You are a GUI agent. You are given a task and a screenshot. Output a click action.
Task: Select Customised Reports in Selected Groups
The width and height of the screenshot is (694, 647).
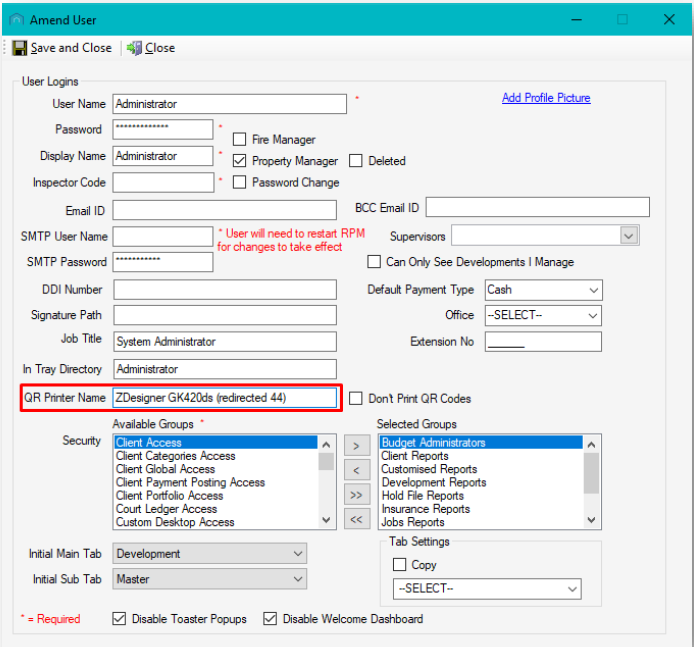[x=481, y=469]
